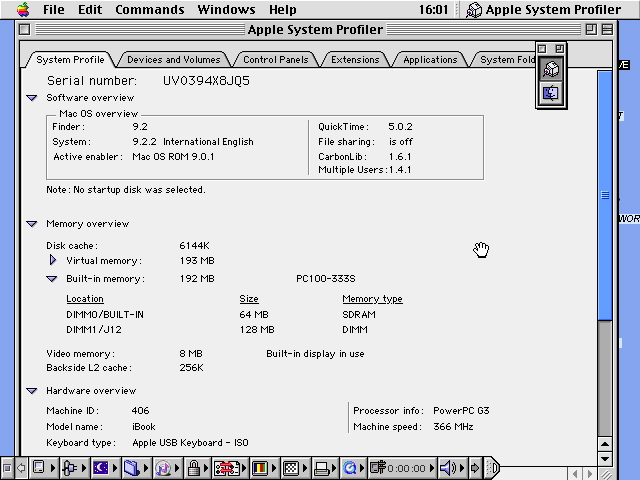Screen dimensions: 640x480
Task: Open the Apple menu
Action: (x=23, y=9)
